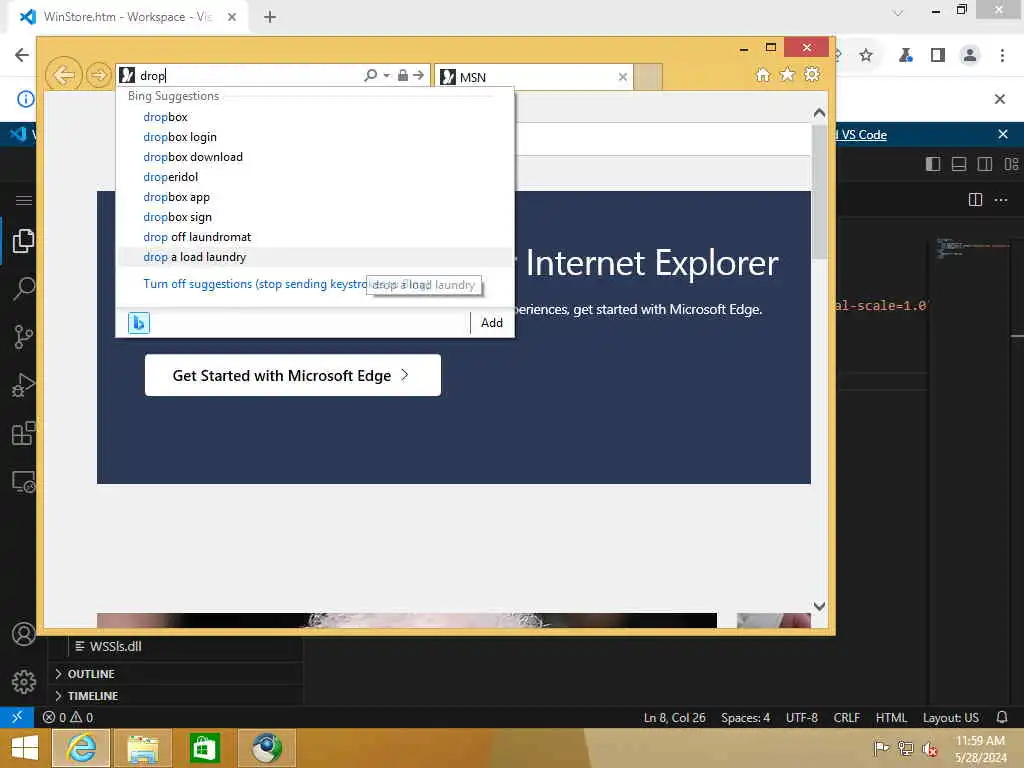Select 'dropbox login' suggestion

coord(315,137)
